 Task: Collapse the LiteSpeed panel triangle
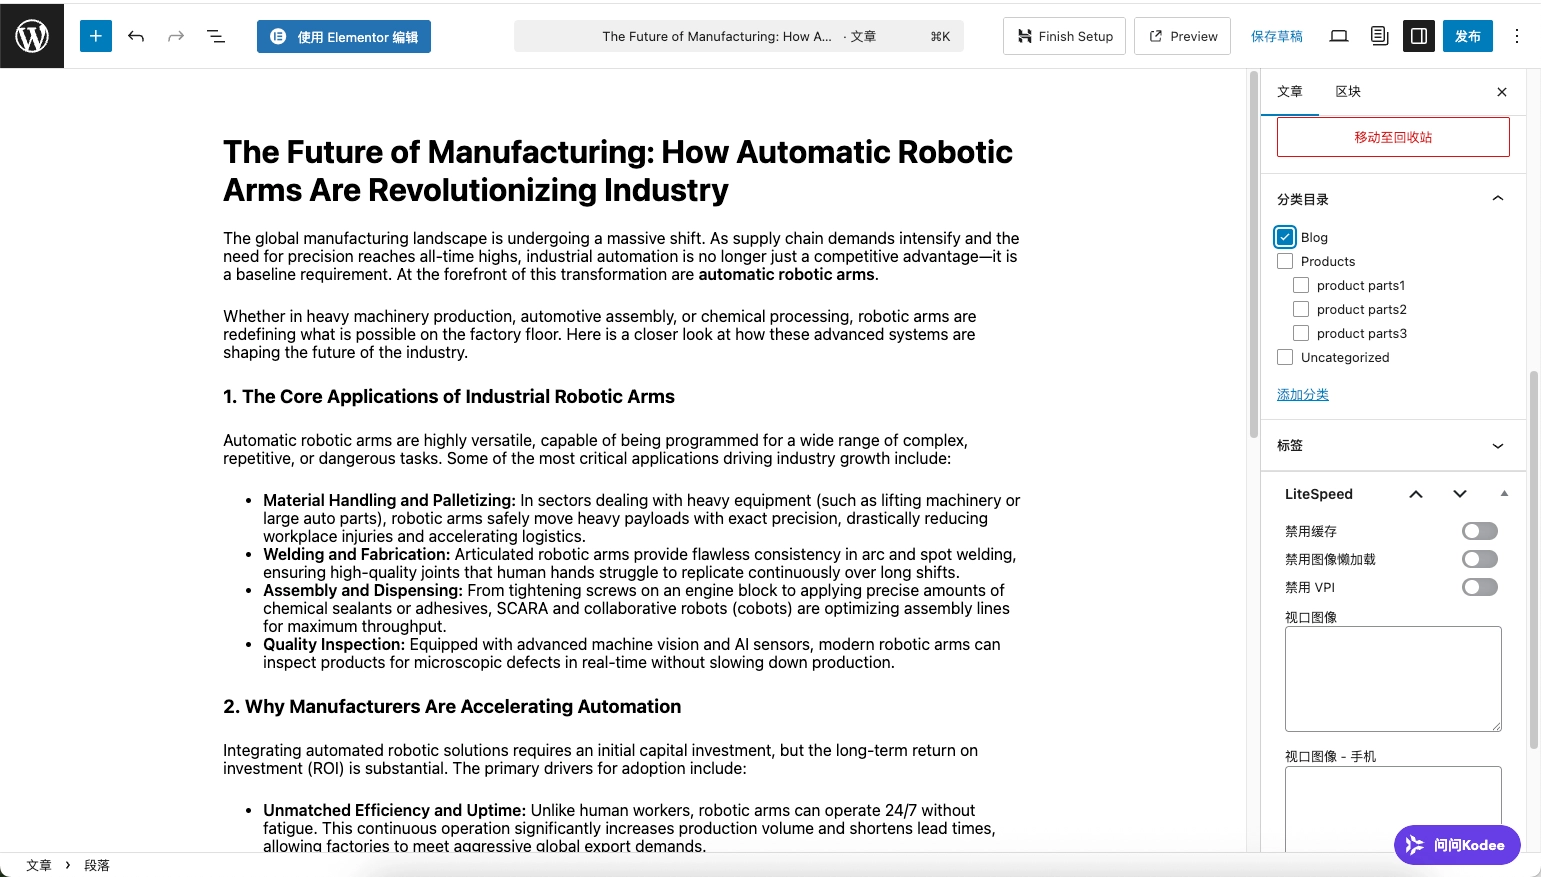pos(1504,493)
